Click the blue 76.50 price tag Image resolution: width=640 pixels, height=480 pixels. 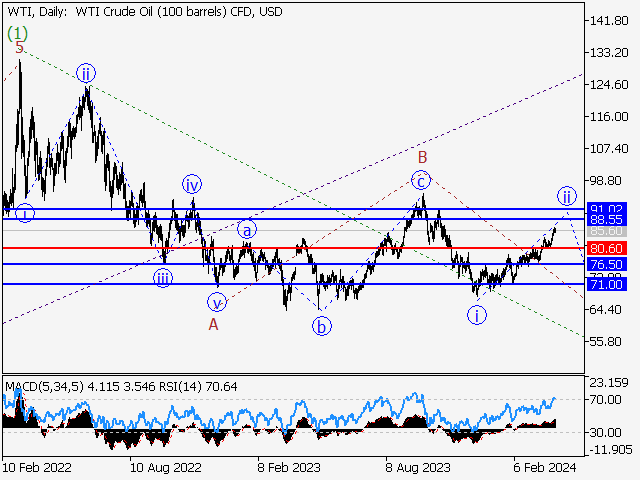coord(607,264)
